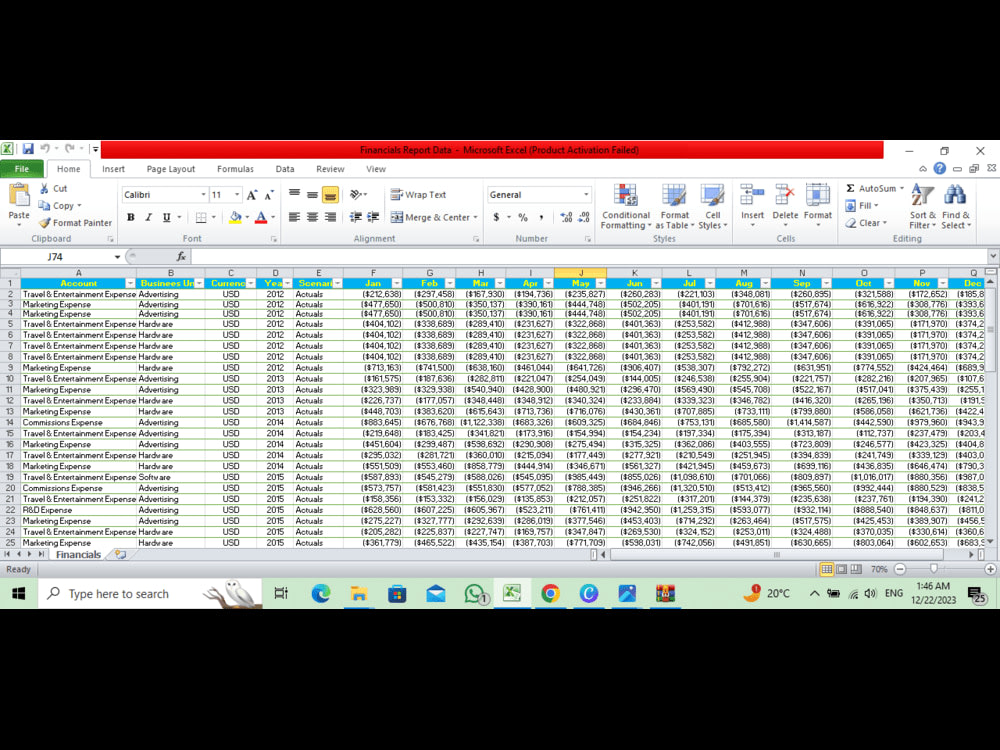Screen dimensions: 1000x750
Task: Open the Cell Styles gallery
Action: 712,207
